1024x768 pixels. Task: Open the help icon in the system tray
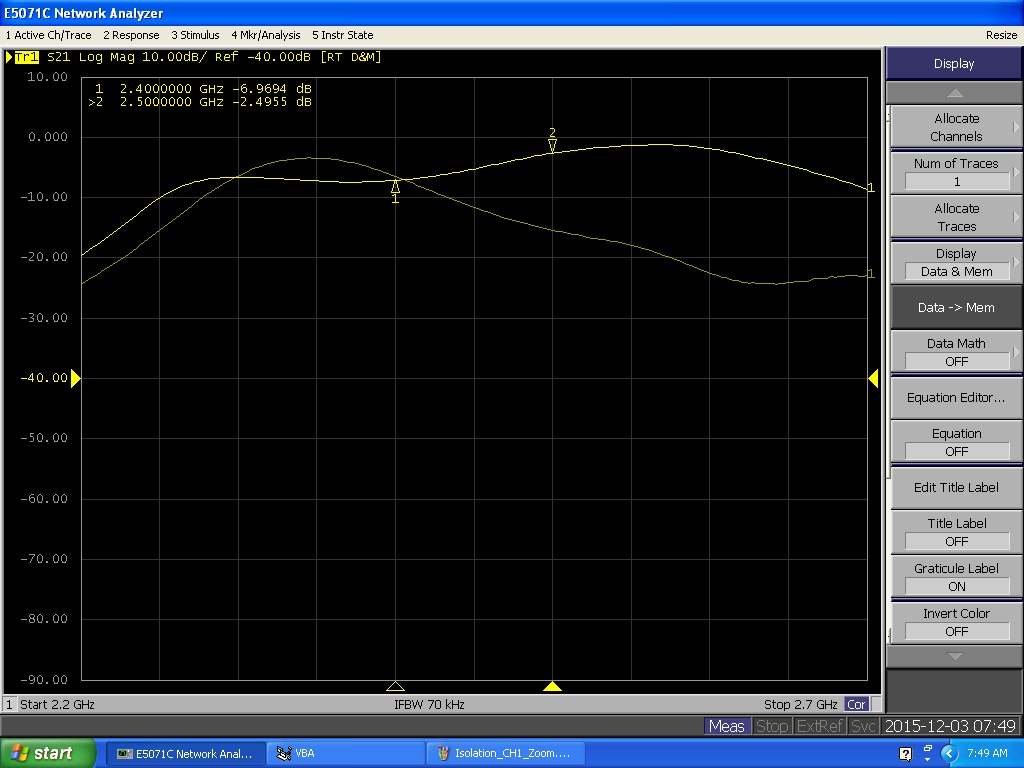point(905,754)
